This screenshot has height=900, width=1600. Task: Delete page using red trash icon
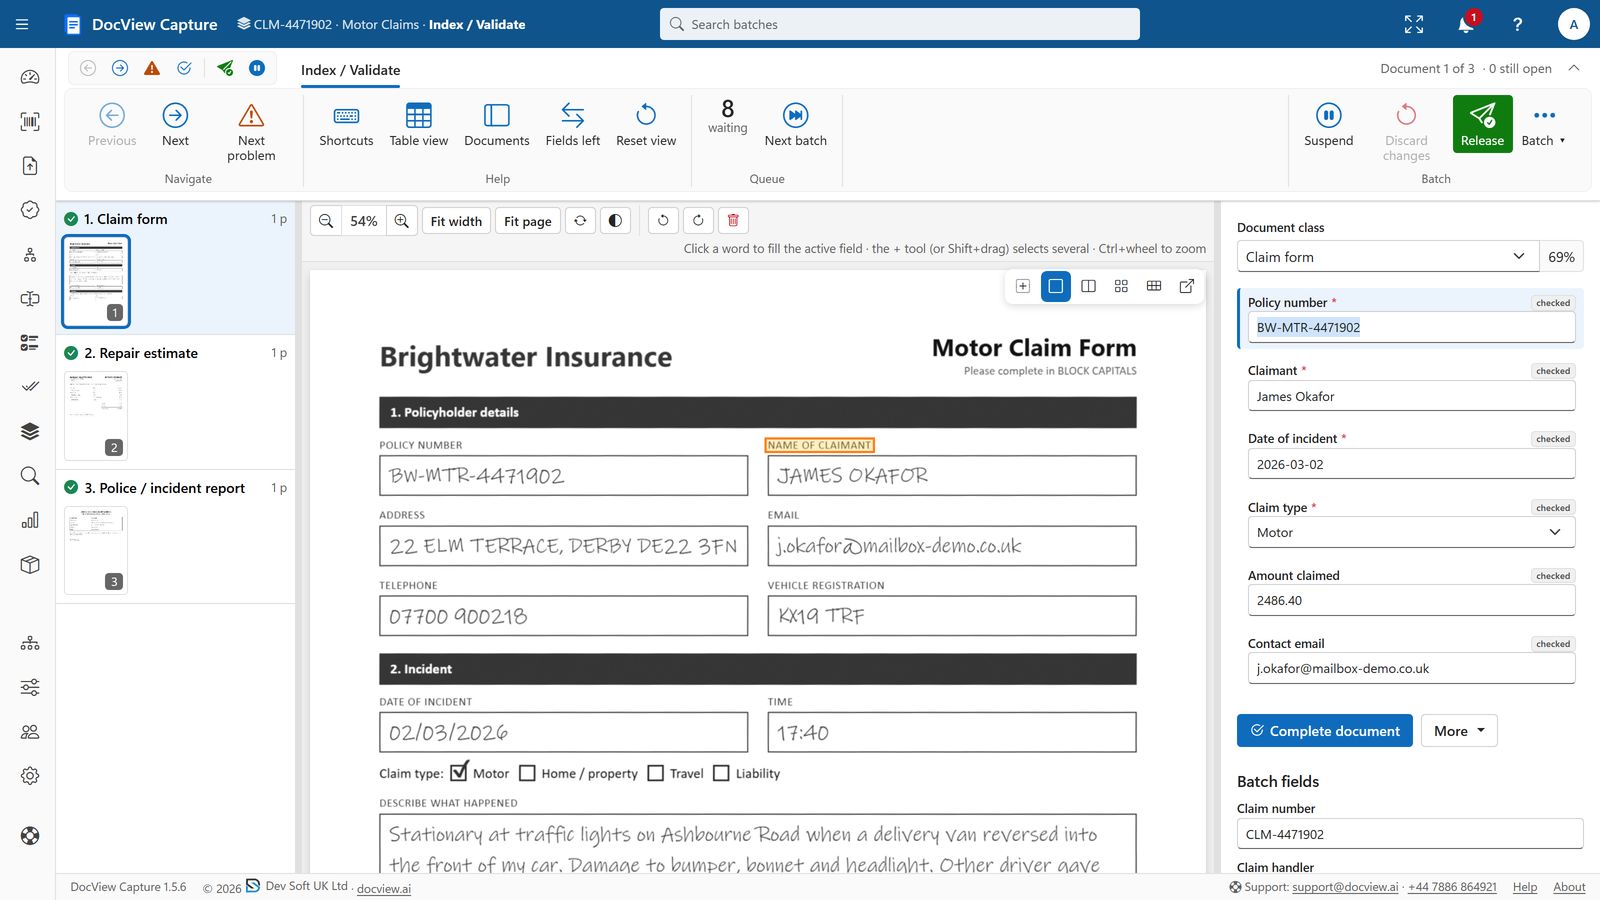coord(733,221)
